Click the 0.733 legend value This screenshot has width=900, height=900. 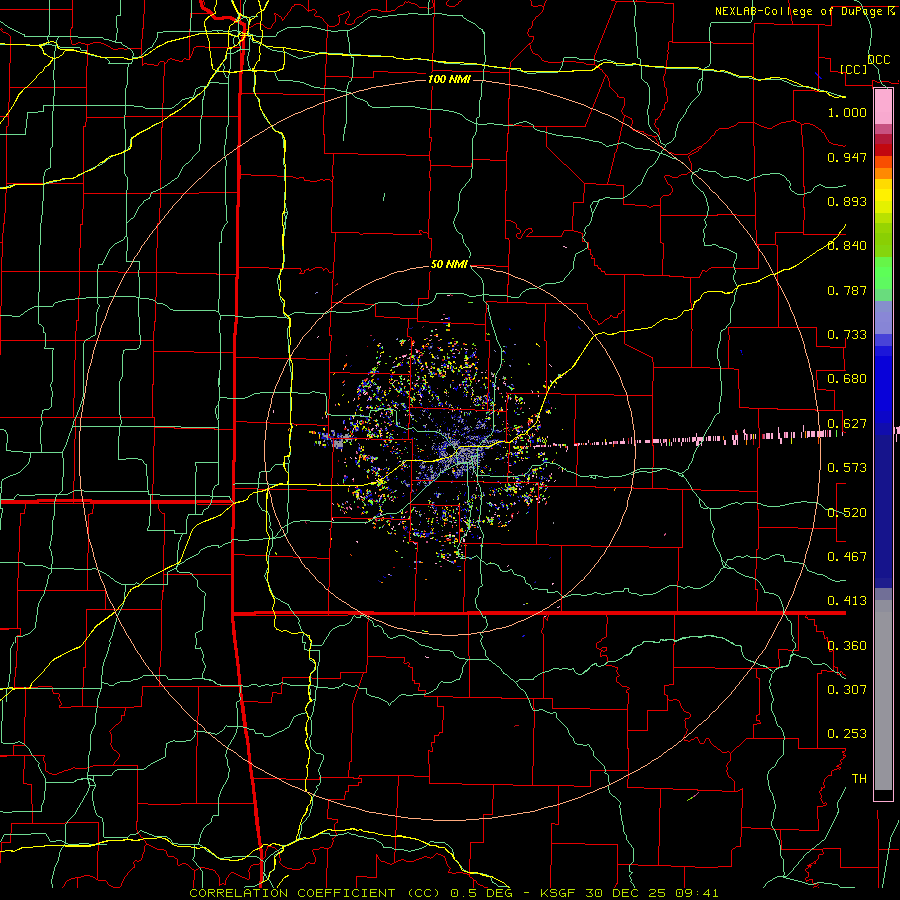click(847, 335)
